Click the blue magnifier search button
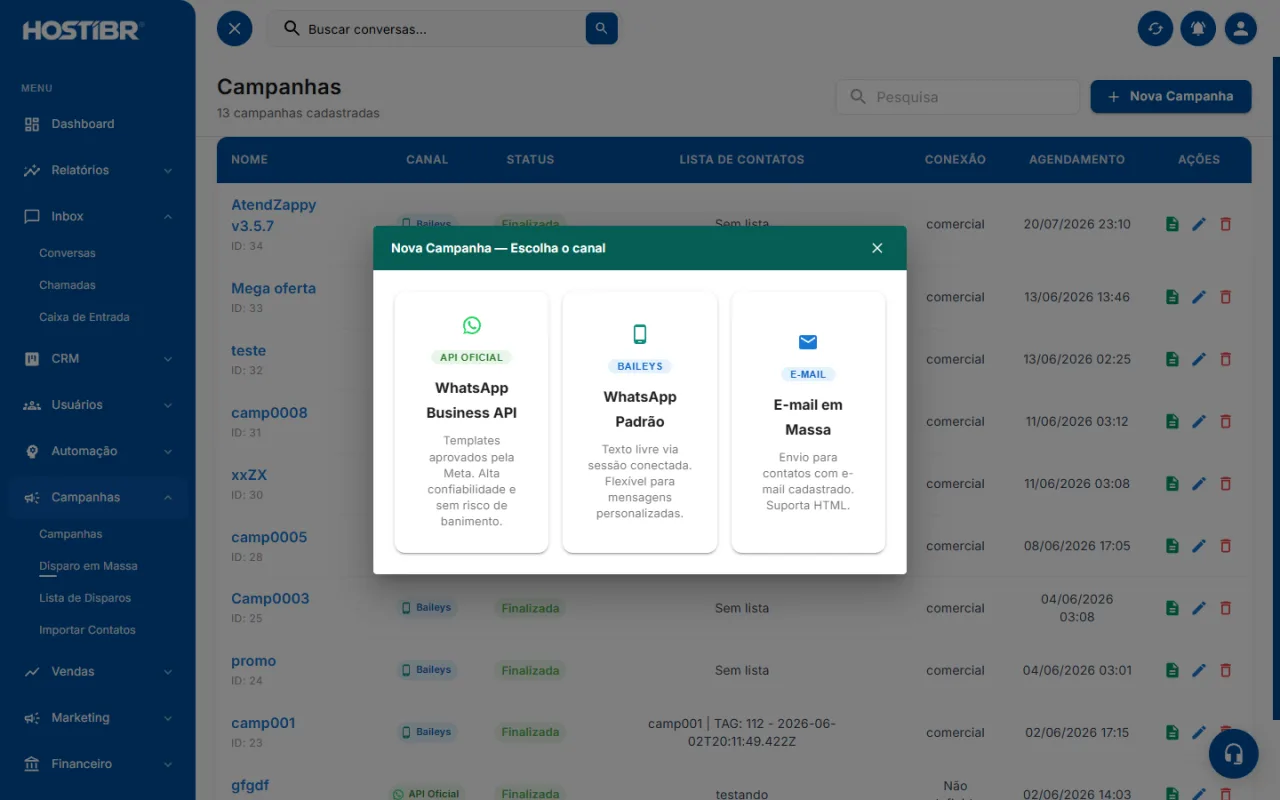This screenshot has width=1280, height=800. (601, 29)
